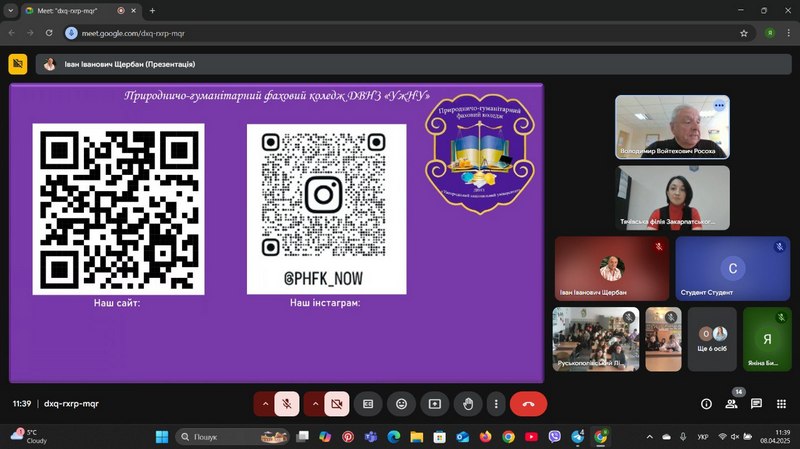Leave the call with red hang-up button
Screen dimensions: 800x449
528,404
